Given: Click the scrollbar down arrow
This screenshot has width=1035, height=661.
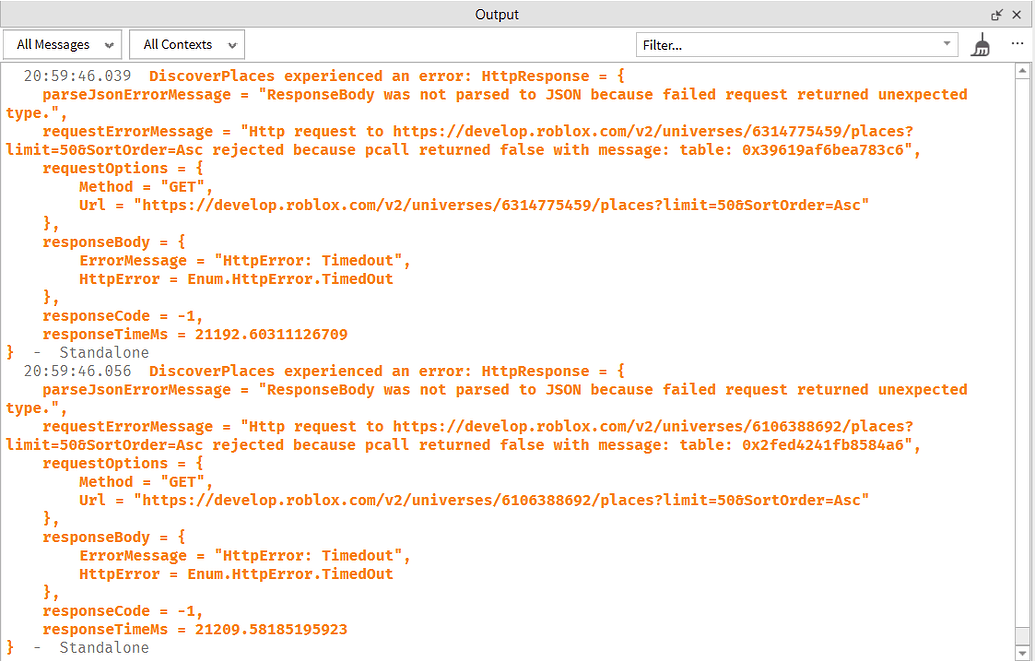Looking at the screenshot, I should pos(1024,652).
